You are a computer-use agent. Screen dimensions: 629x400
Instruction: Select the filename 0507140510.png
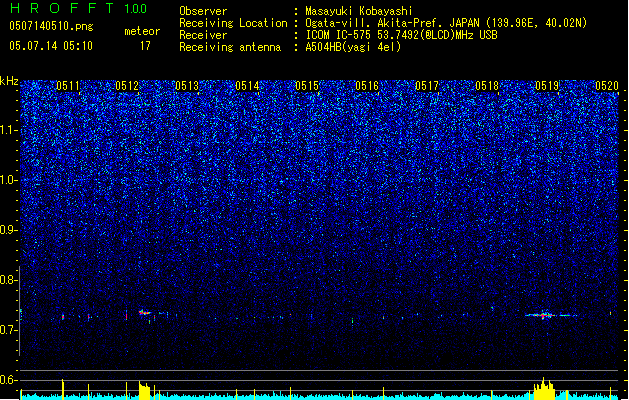[x=51, y=26]
